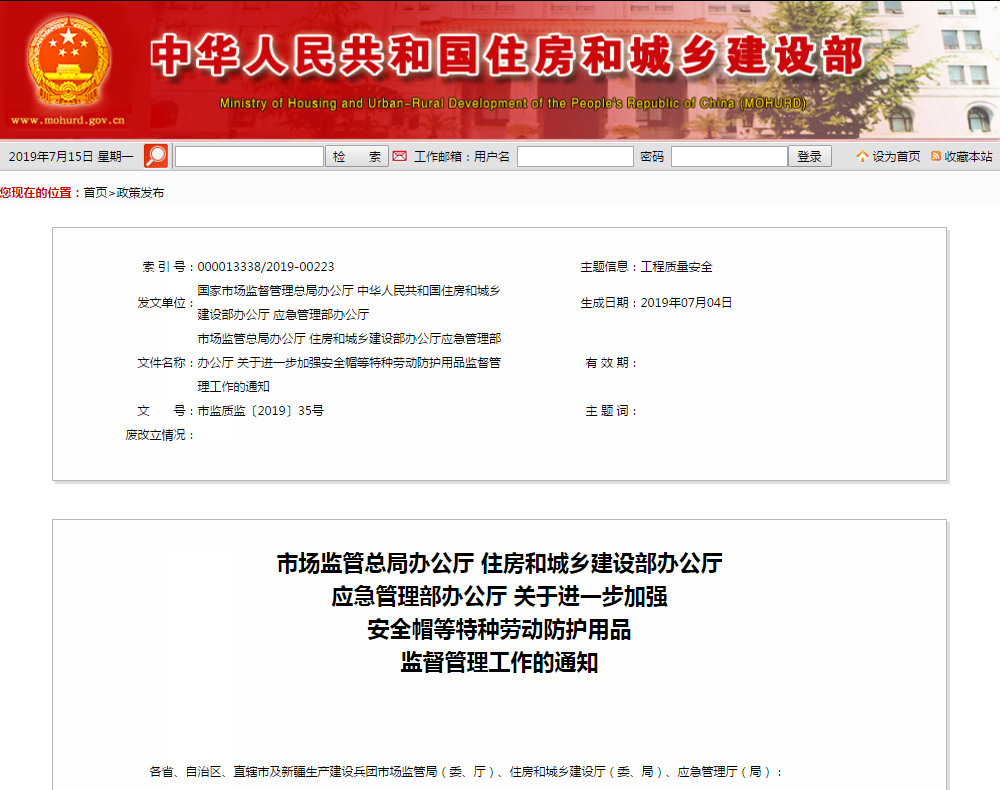Click the recipient line starting 各省、自治区

[x=466, y=772]
